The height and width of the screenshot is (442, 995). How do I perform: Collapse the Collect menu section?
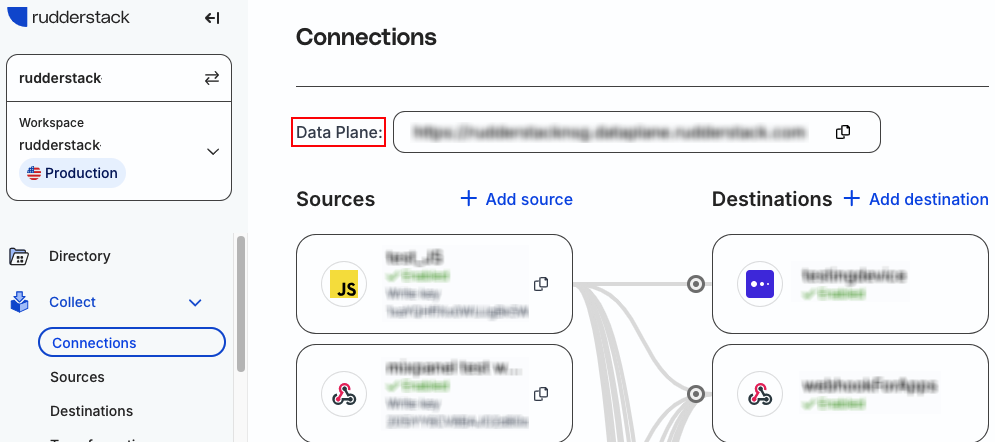[x=195, y=302]
